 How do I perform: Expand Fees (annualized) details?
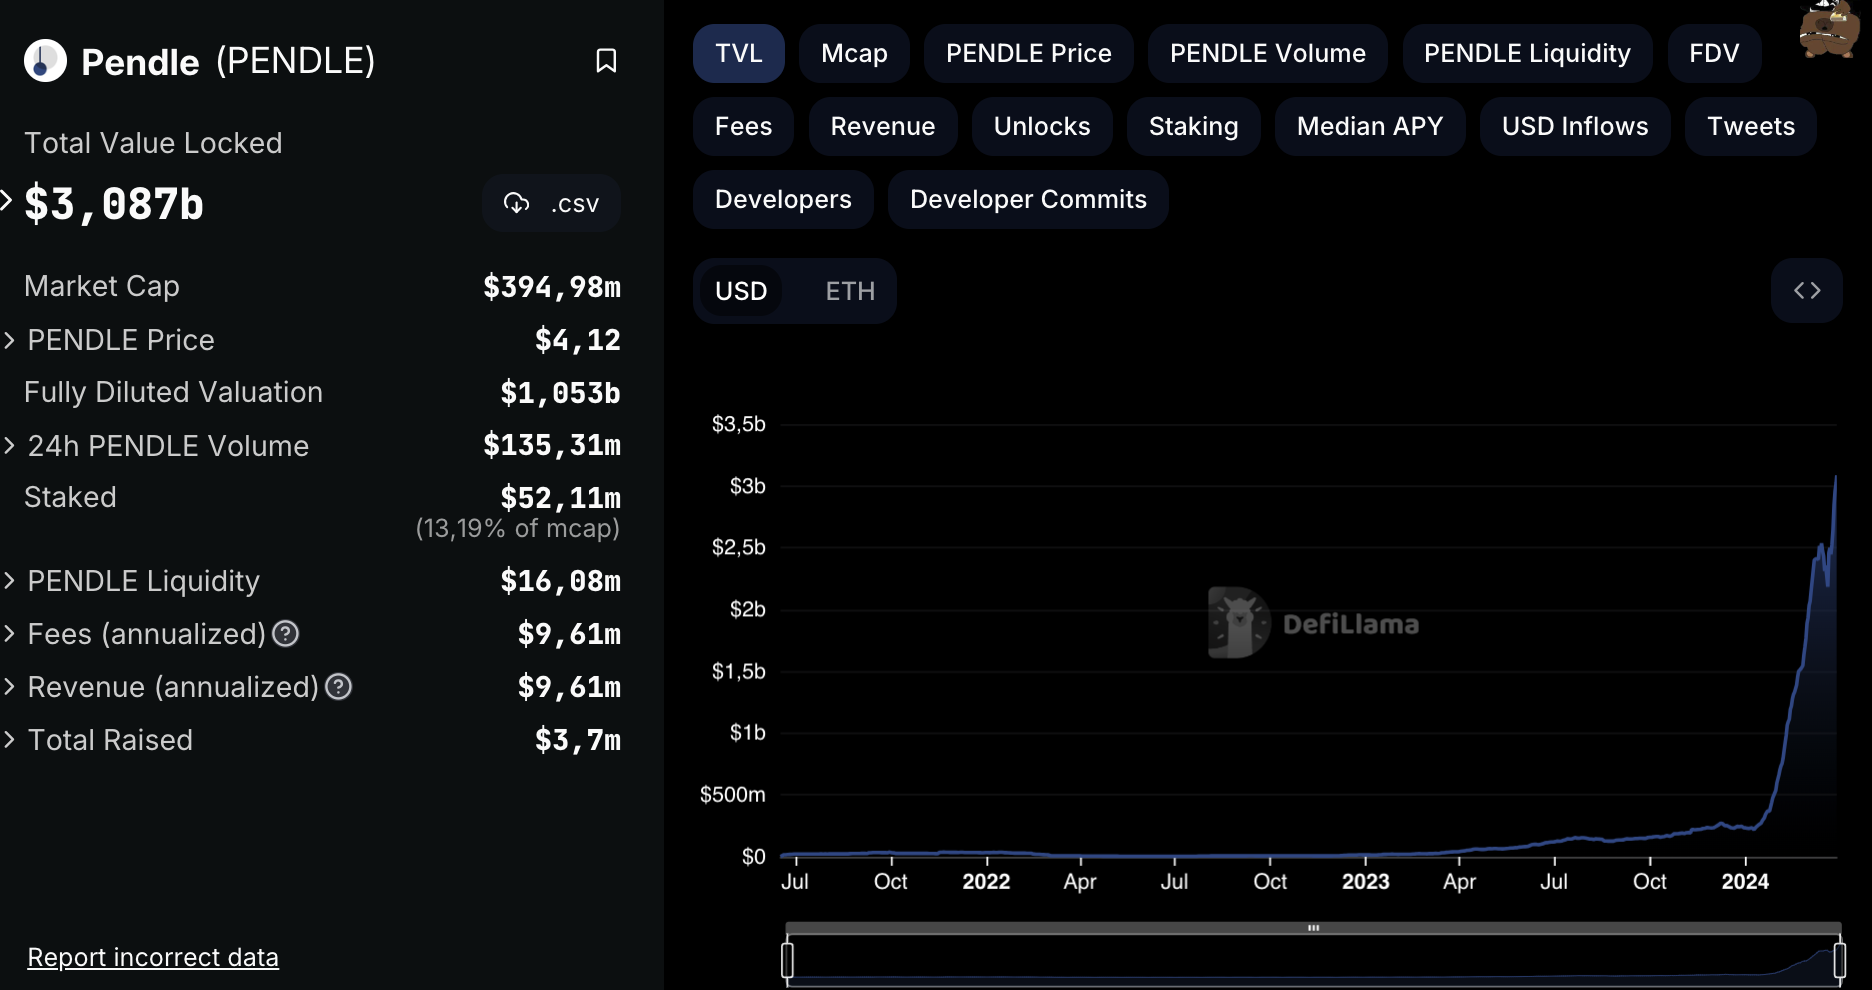click(x=9, y=633)
